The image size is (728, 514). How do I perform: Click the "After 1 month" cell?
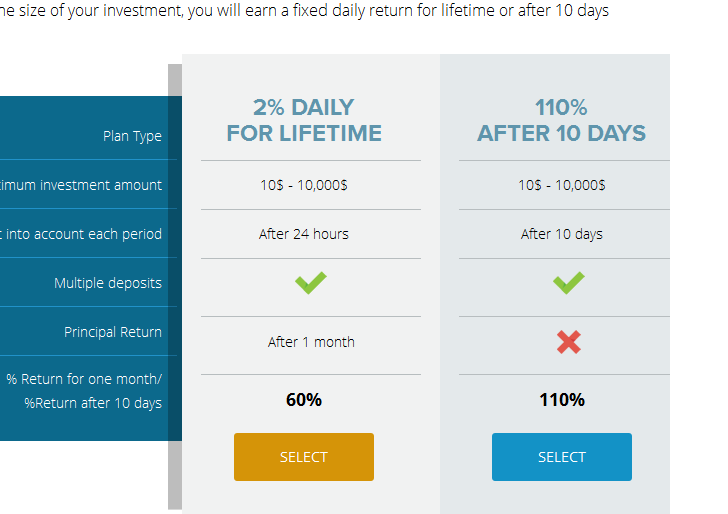[x=311, y=342]
